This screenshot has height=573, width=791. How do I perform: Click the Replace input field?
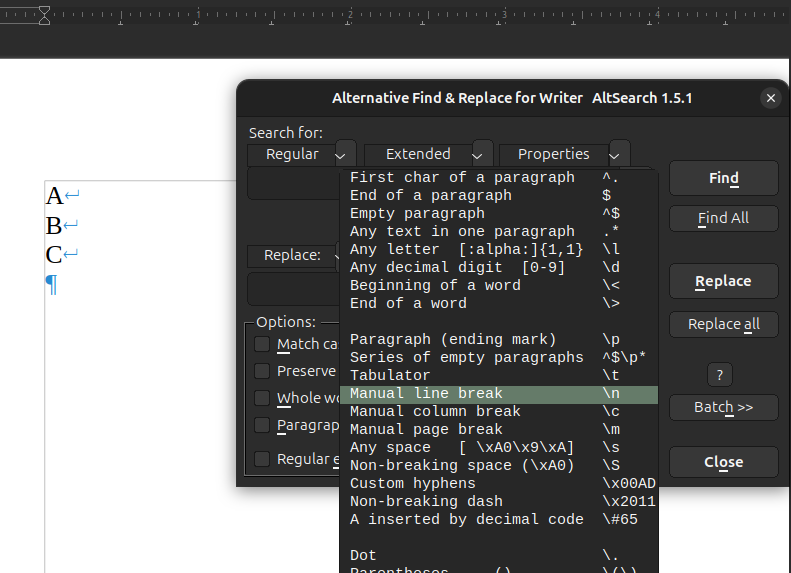point(294,289)
